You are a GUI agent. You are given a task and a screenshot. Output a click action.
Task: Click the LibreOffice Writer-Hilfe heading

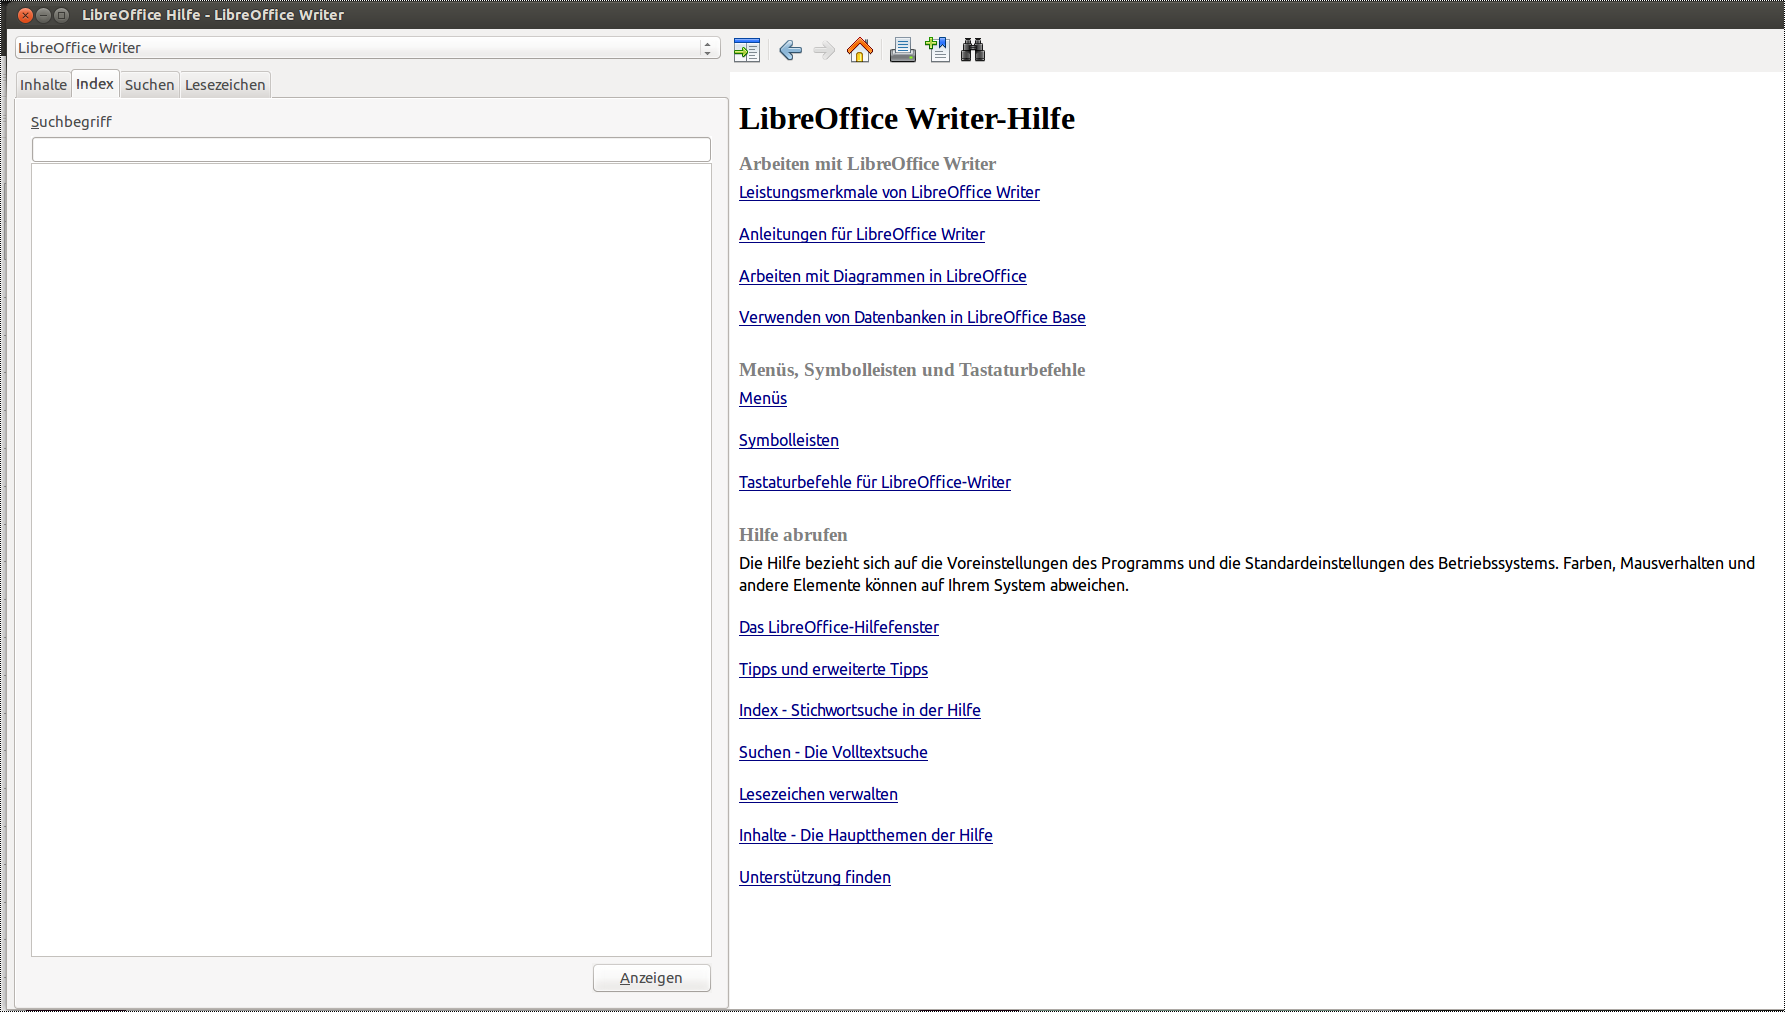(x=907, y=118)
